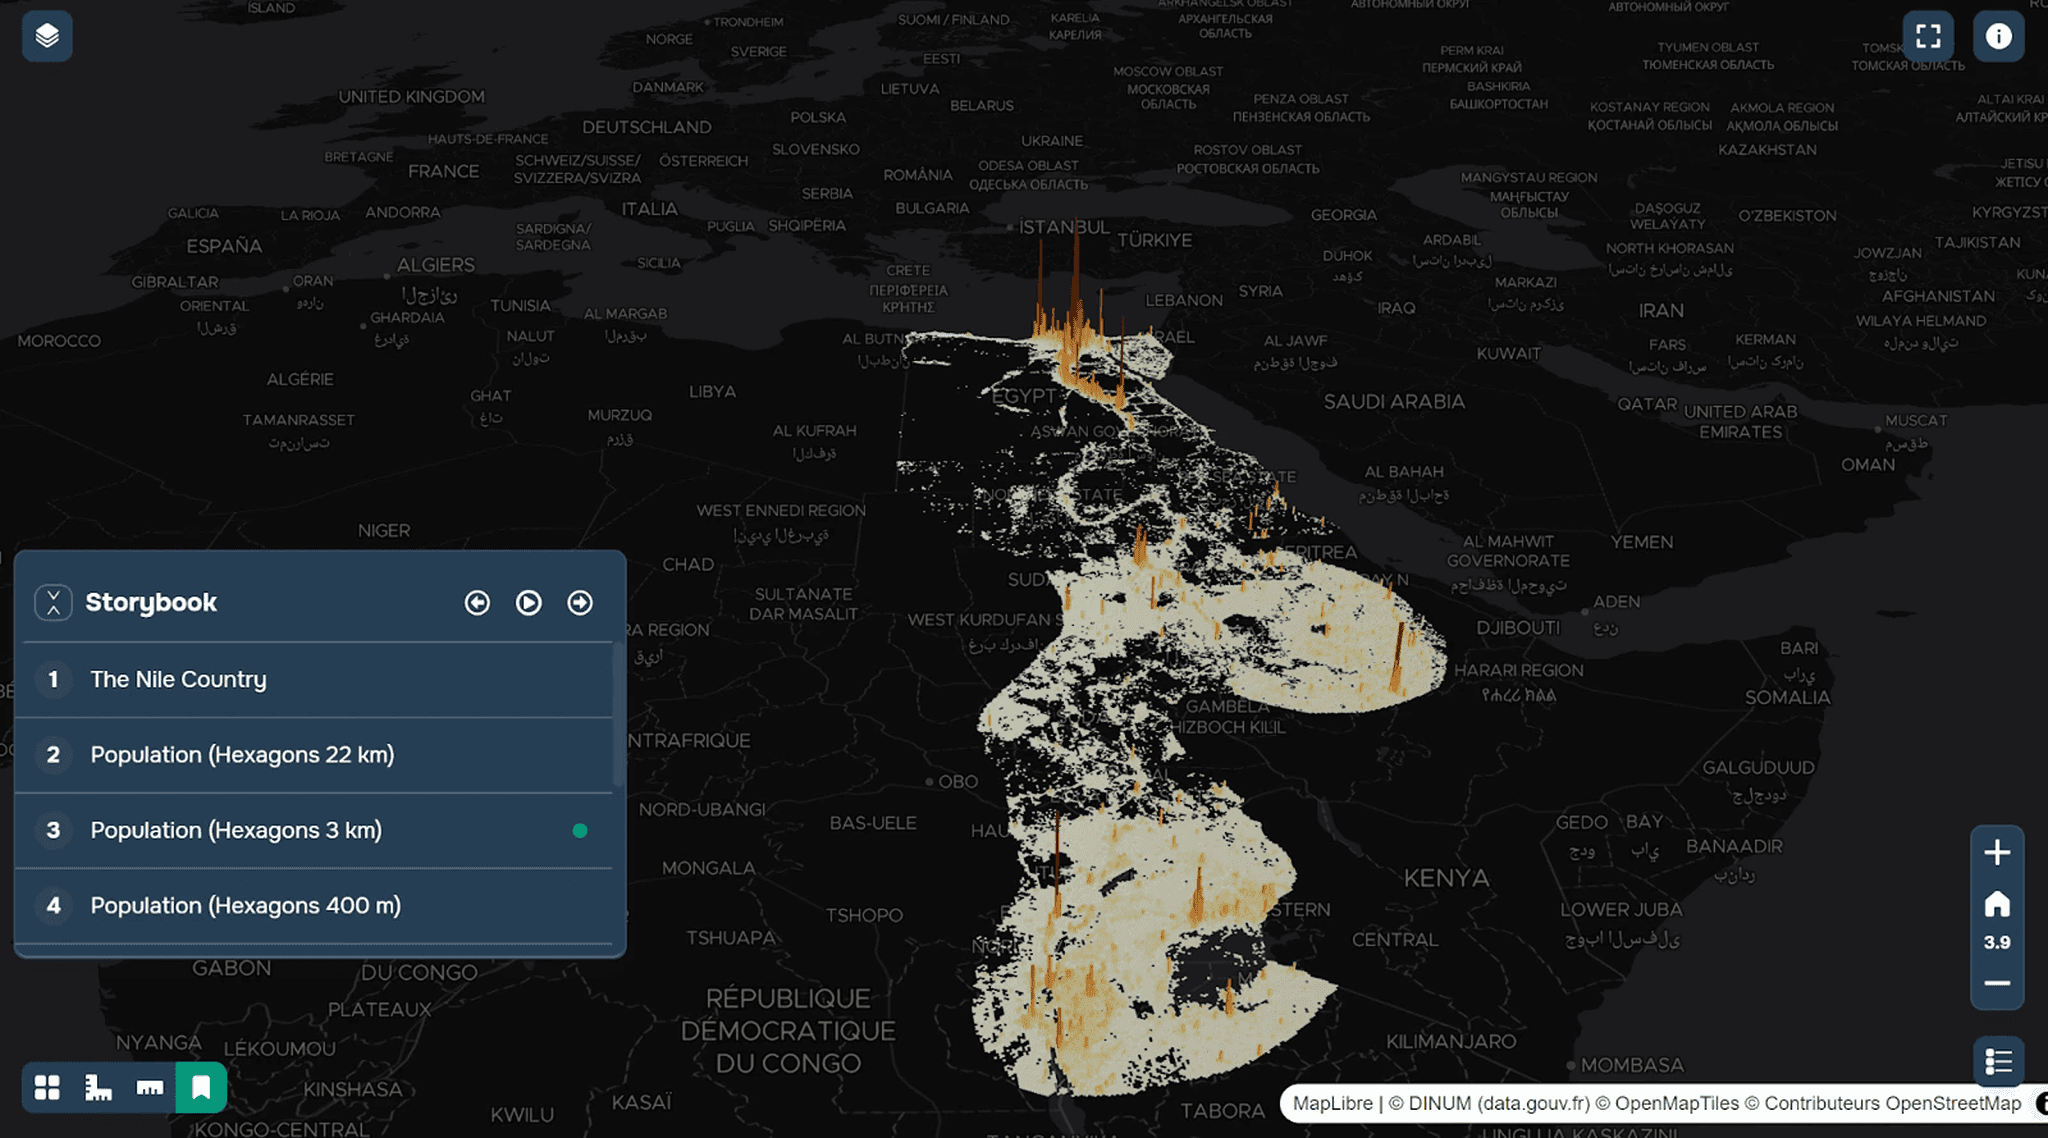
Task: Select The Nile Country chapter
Action: point(178,679)
